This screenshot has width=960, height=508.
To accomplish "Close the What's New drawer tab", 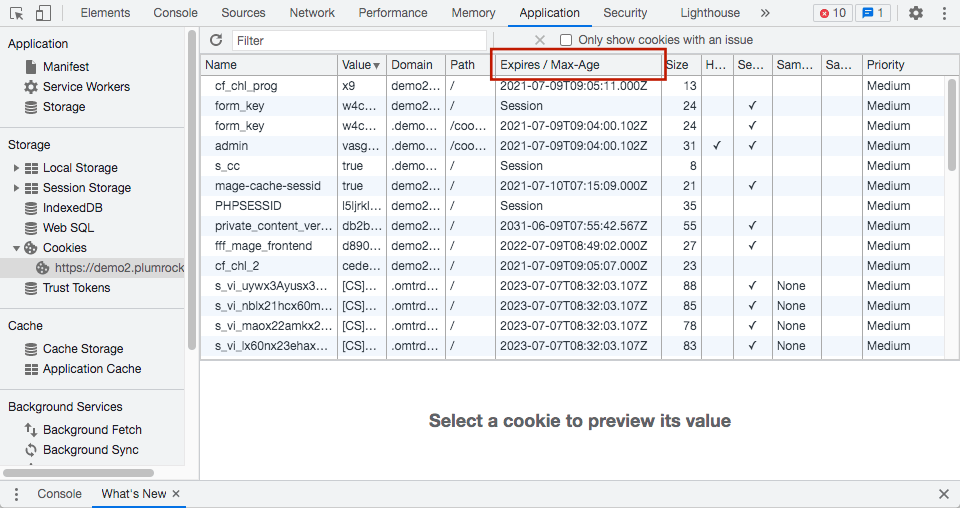I will (x=176, y=494).
